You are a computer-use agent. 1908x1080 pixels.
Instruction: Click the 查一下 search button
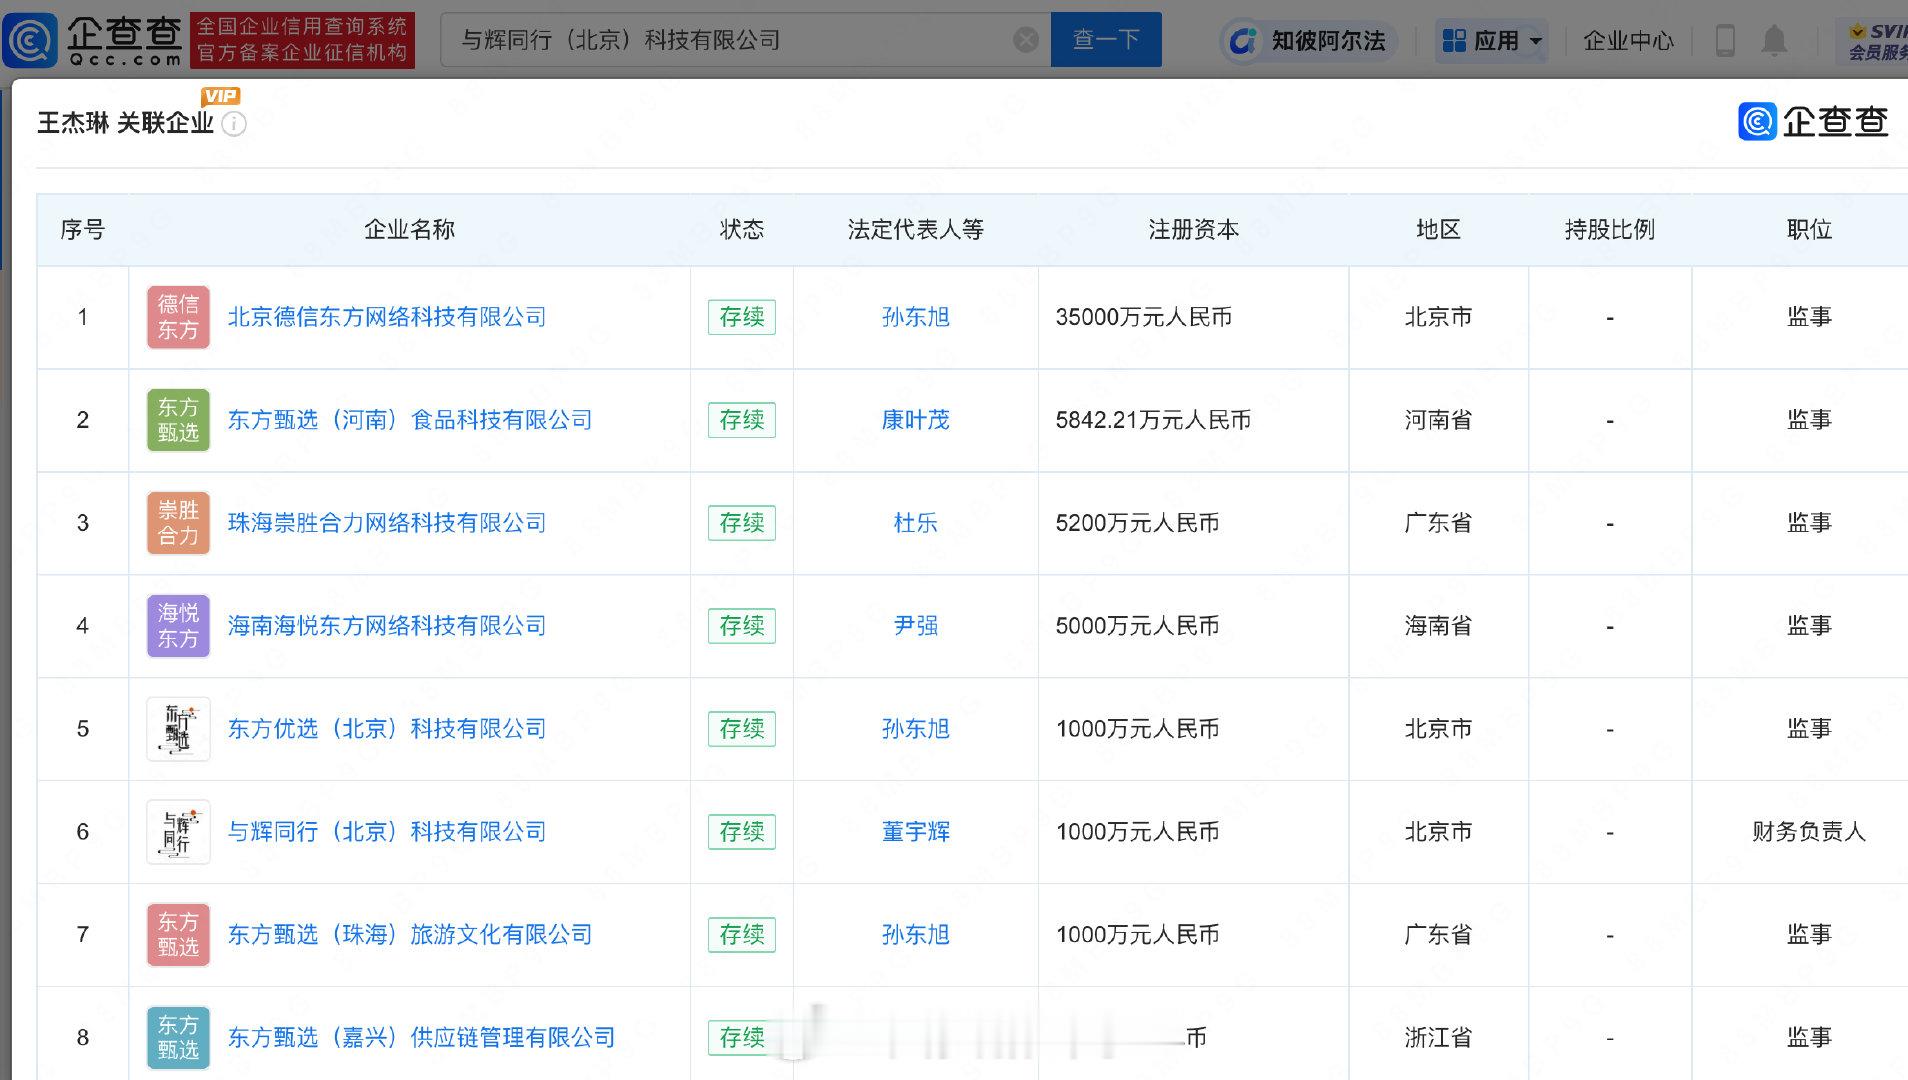(1106, 40)
